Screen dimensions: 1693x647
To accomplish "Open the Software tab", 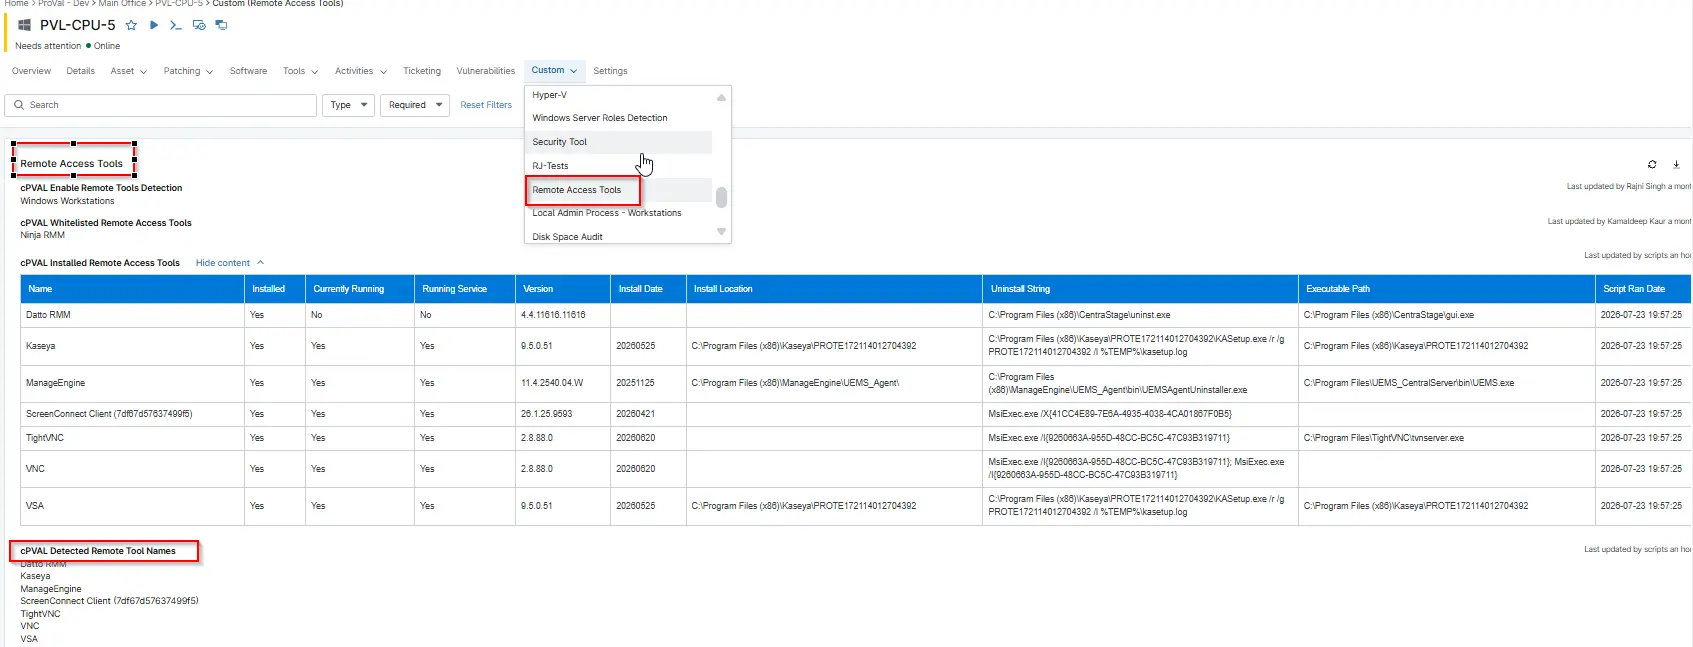I will (x=248, y=71).
